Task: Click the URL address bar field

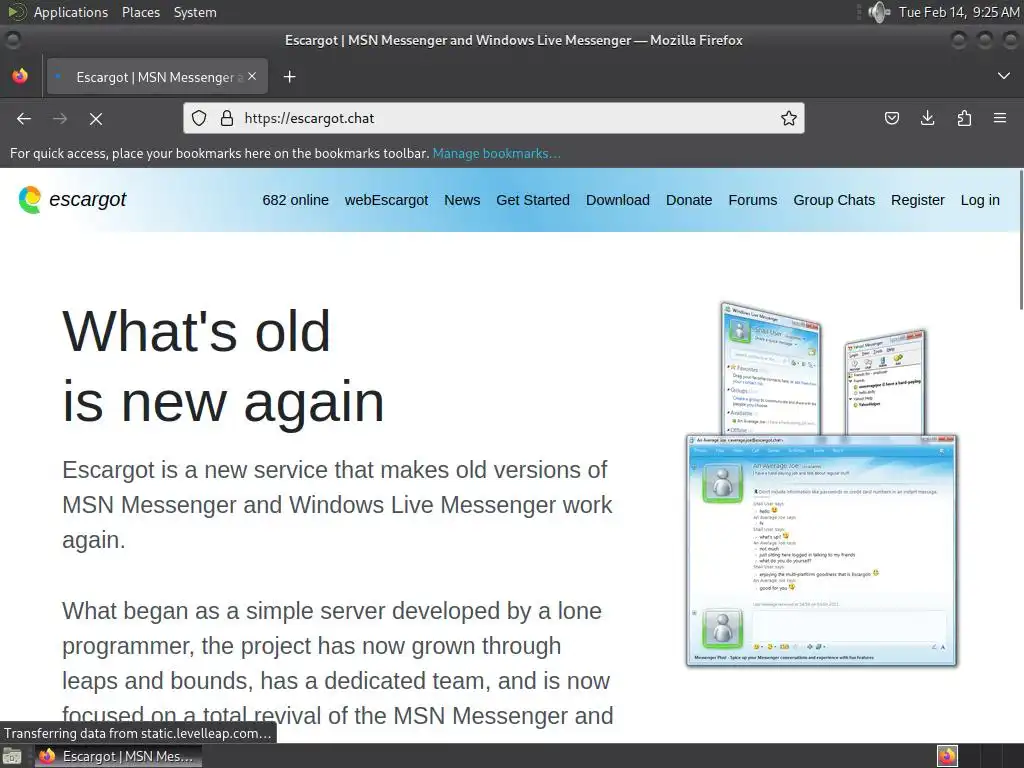Action: tap(494, 118)
